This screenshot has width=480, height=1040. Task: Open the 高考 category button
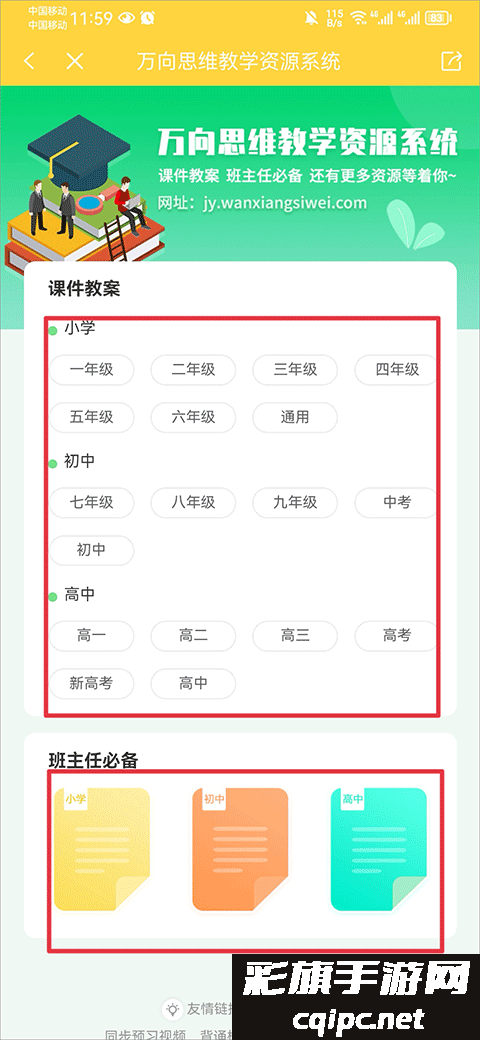(x=396, y=636)
